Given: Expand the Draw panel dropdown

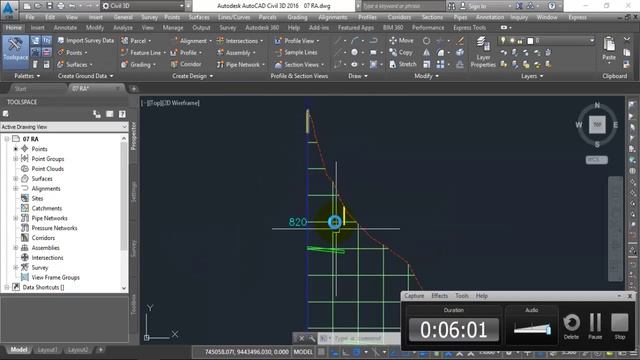Looking at the screenshot, I should (358, 76).
